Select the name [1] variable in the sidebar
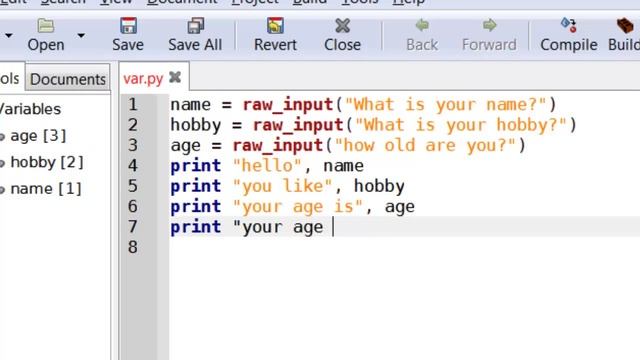This screenshot has height=360, width=640. [x=46, y=189]
